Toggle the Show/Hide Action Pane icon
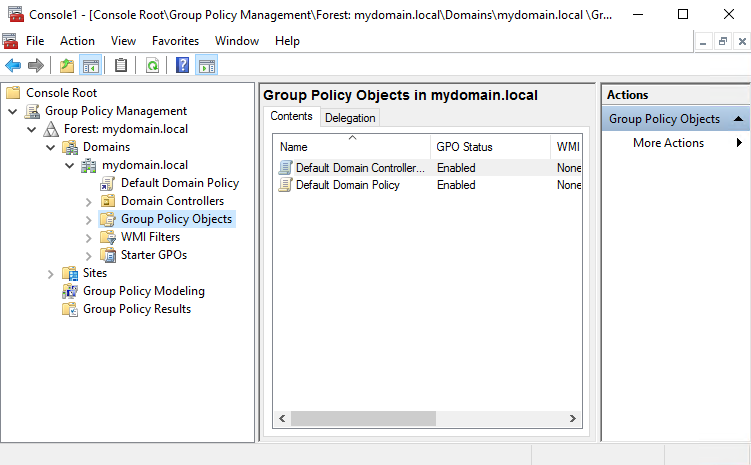The height and width of the screenshot is (465, 751). pos(206,66)
